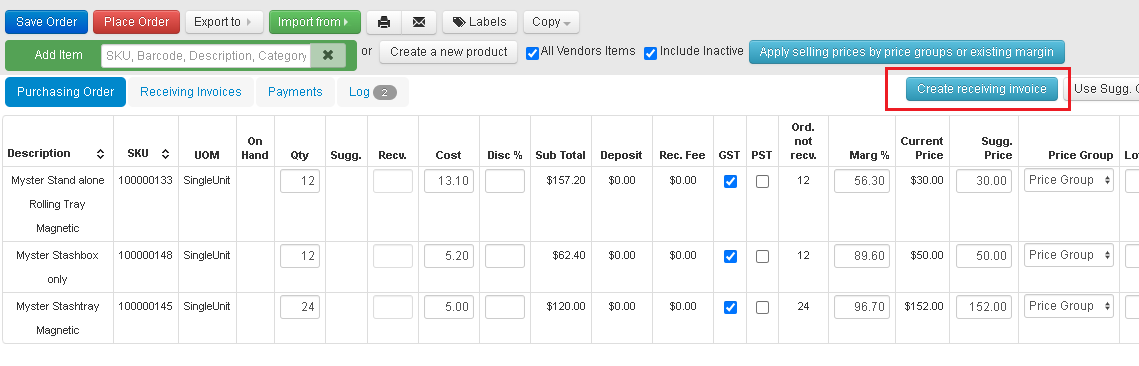Click the Price Group column header
This screenshot has width=1139, height=366.
pyautogui.click(x=1080, y=155)
